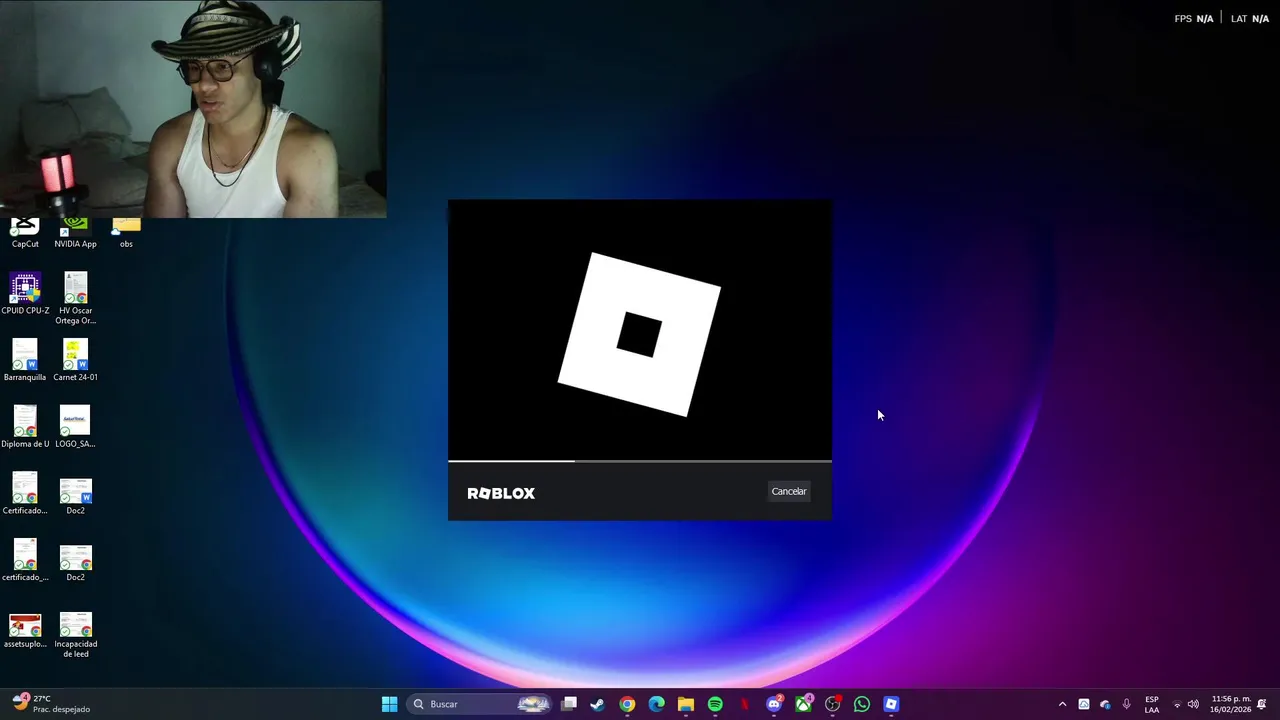The height and width of the screenshot is (720, 1280).
Task: Click the FPS N/A overlay text
Action: (x=1193, y=19)
